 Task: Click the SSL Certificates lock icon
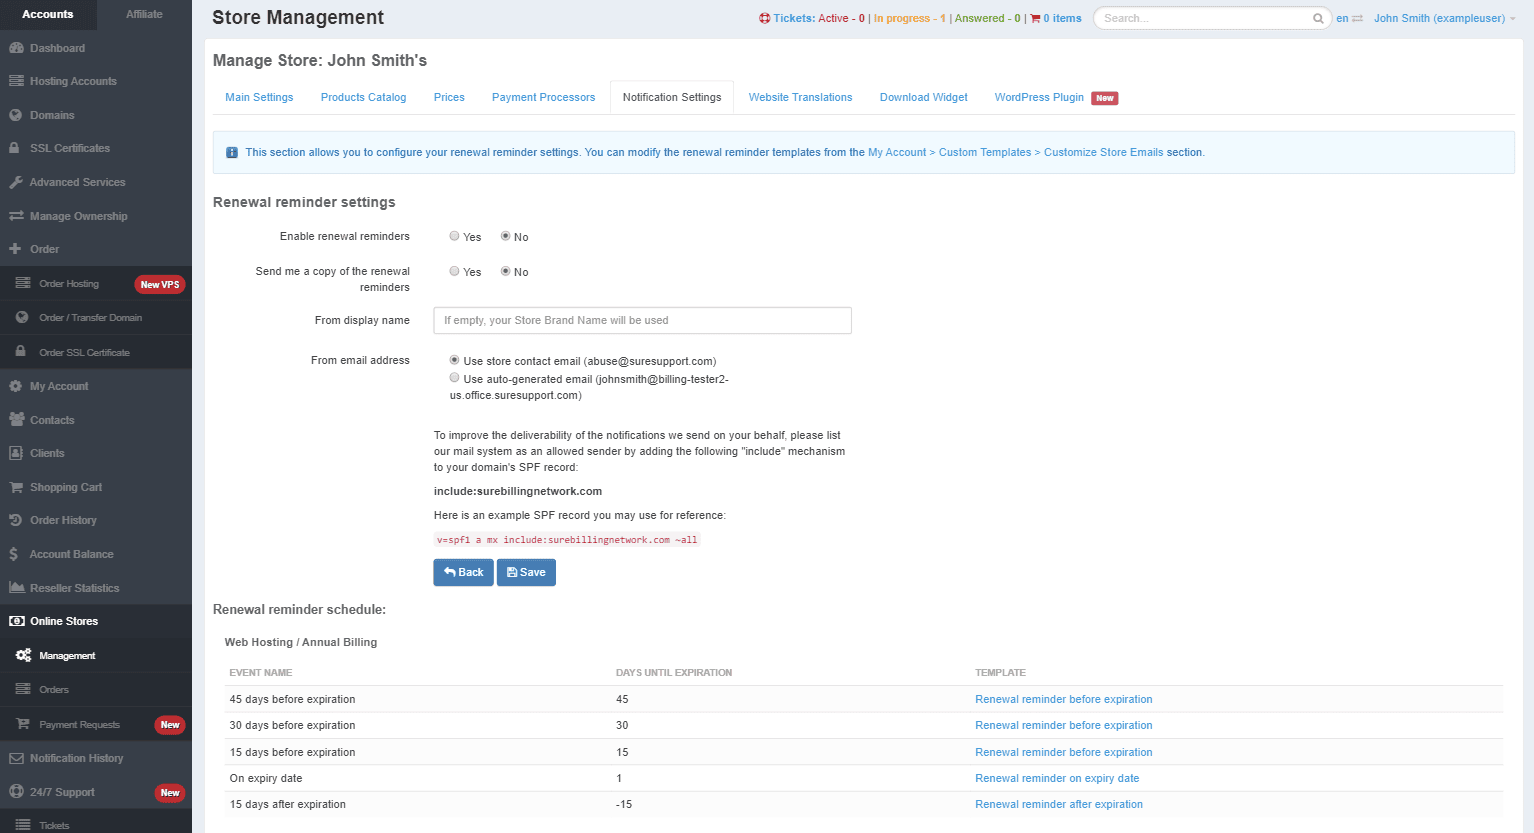(15, 148)
